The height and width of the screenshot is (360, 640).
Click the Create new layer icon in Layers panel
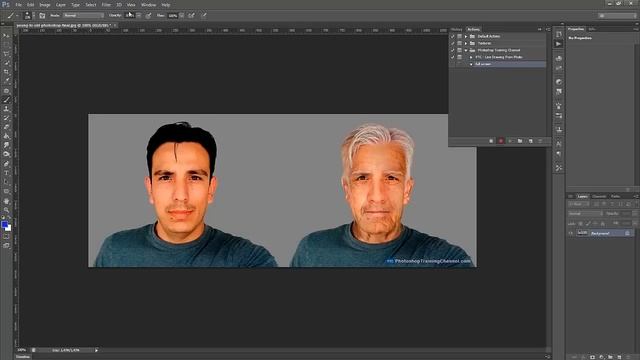[619, 357]
